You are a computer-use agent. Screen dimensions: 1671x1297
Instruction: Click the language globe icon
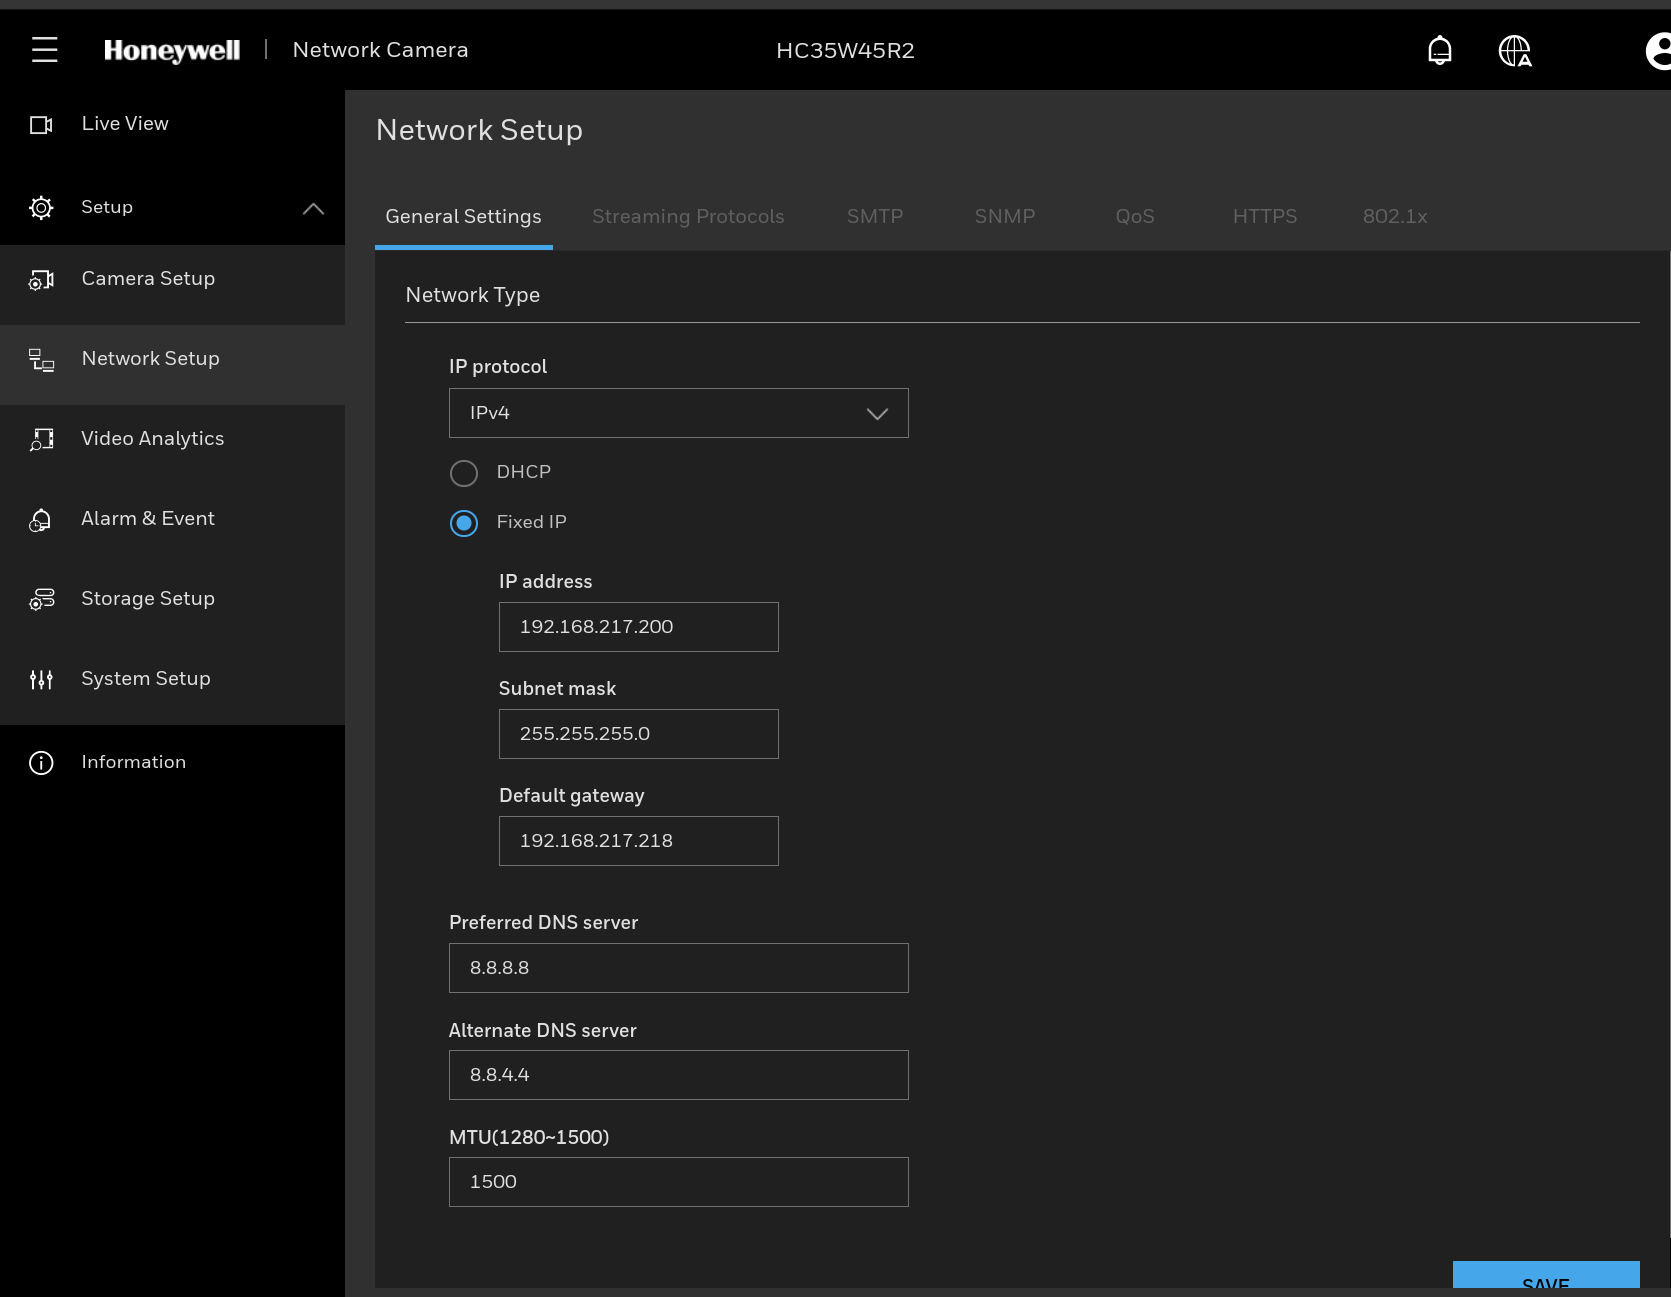click(x=1514, y=50)
